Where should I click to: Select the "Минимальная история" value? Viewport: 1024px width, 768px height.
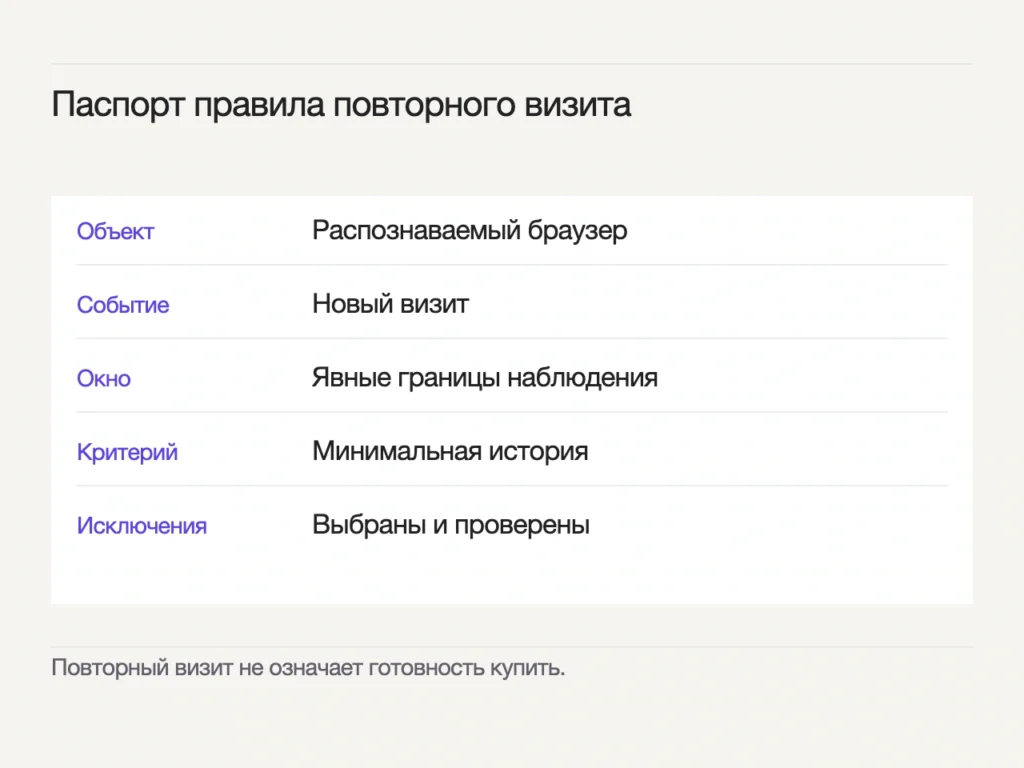pos(450,451)
